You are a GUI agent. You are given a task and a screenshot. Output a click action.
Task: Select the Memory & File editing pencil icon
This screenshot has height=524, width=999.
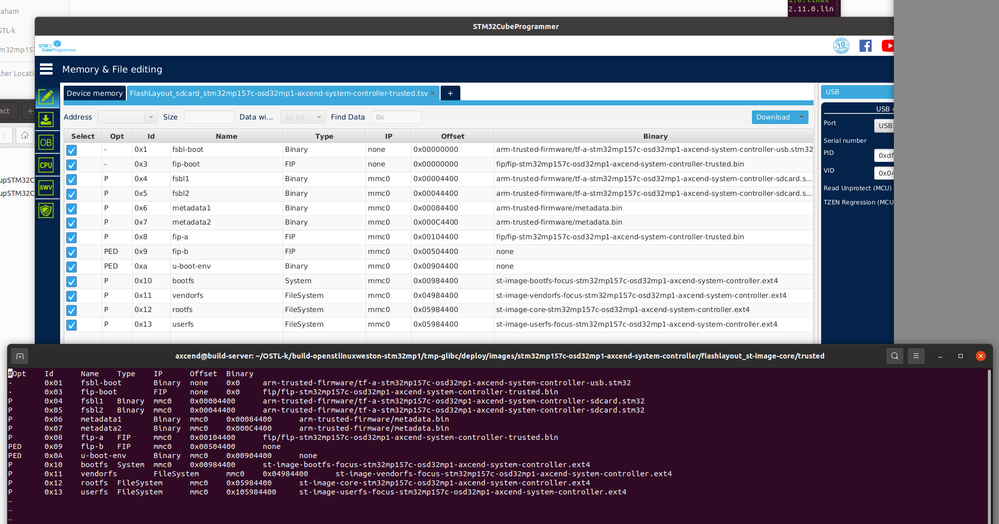click(x=46, y=97)
